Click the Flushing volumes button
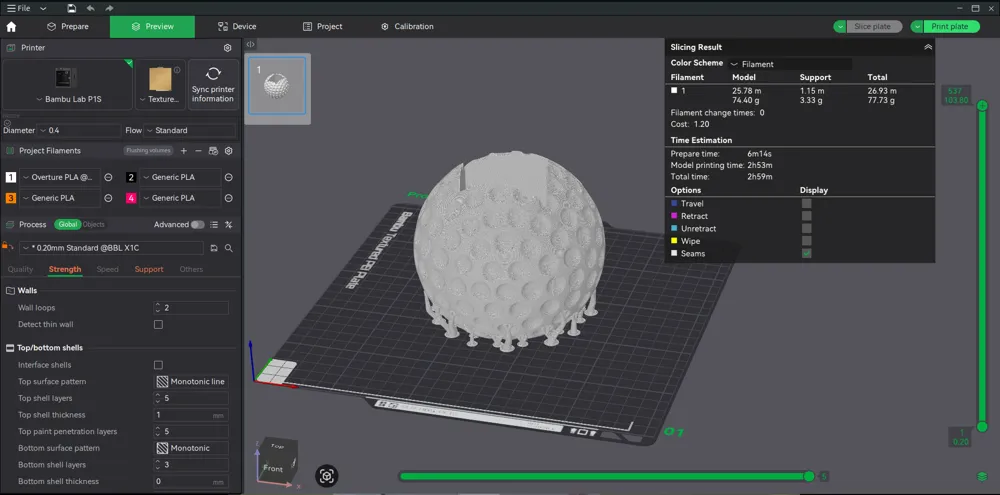This screenshot has height=495, width=1000. tap(148, 151)
